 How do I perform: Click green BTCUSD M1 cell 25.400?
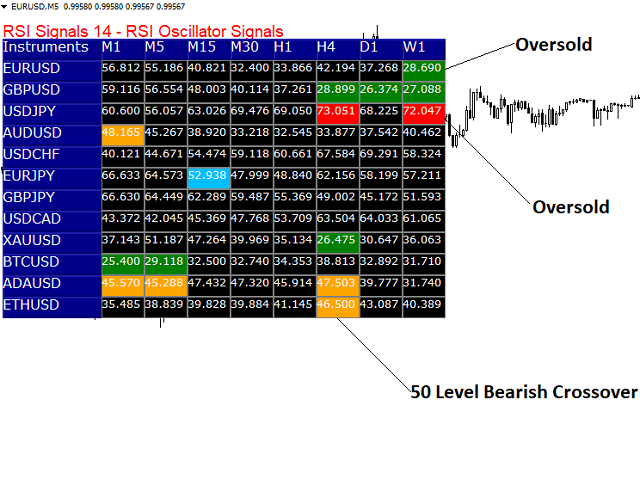pos(121,262)
